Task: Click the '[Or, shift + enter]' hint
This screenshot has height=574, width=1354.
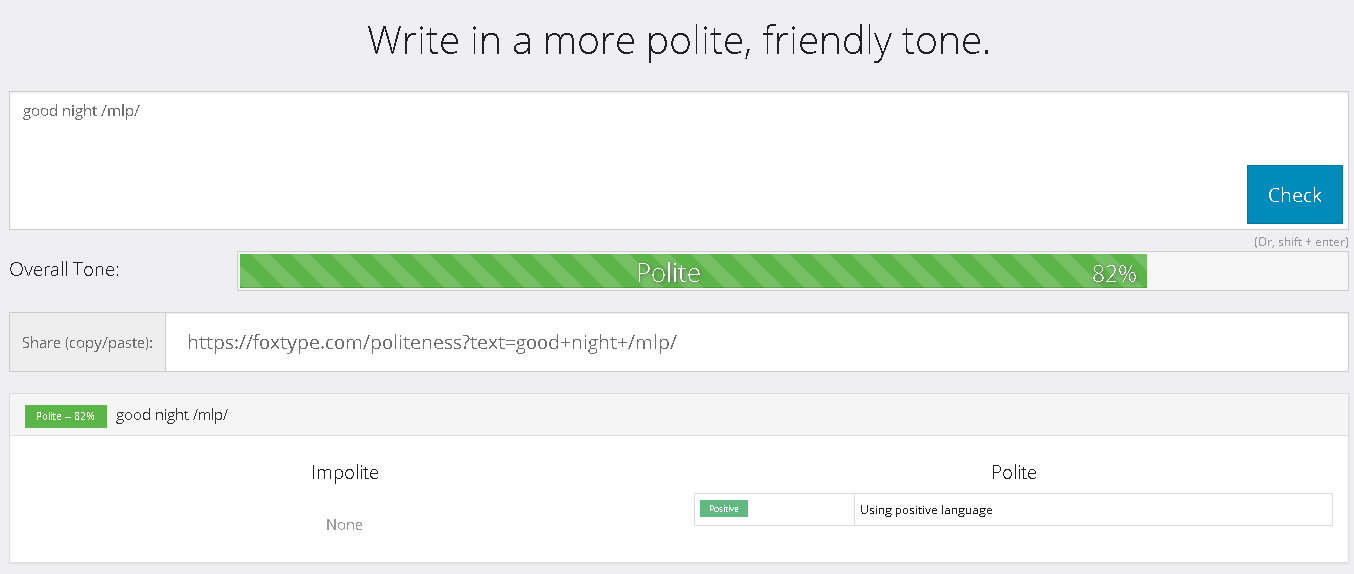Action: click(1300, 242)
